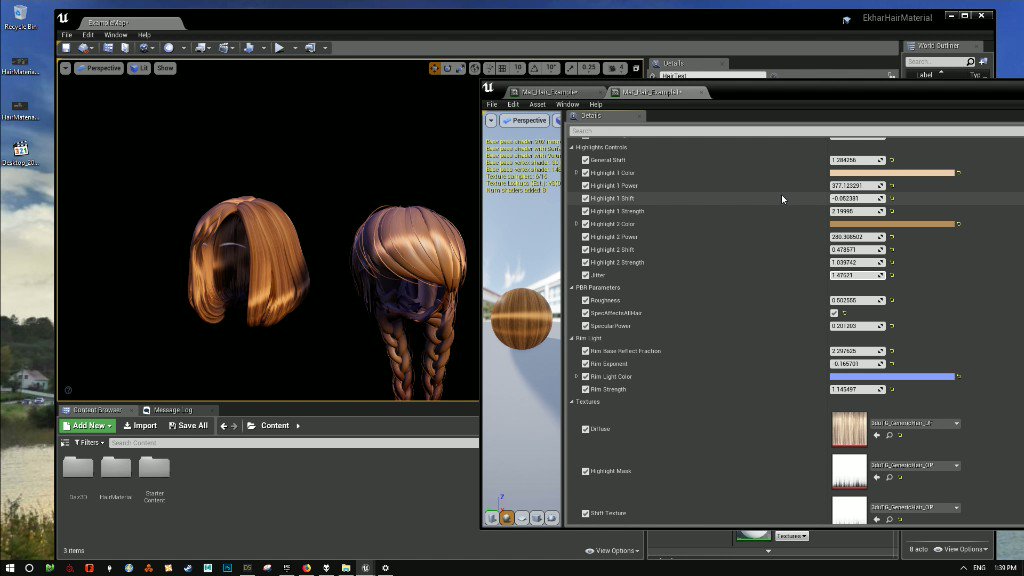Click the Add New button
1024x576 pixels.
pyautogui.click(x=87, y=426)
